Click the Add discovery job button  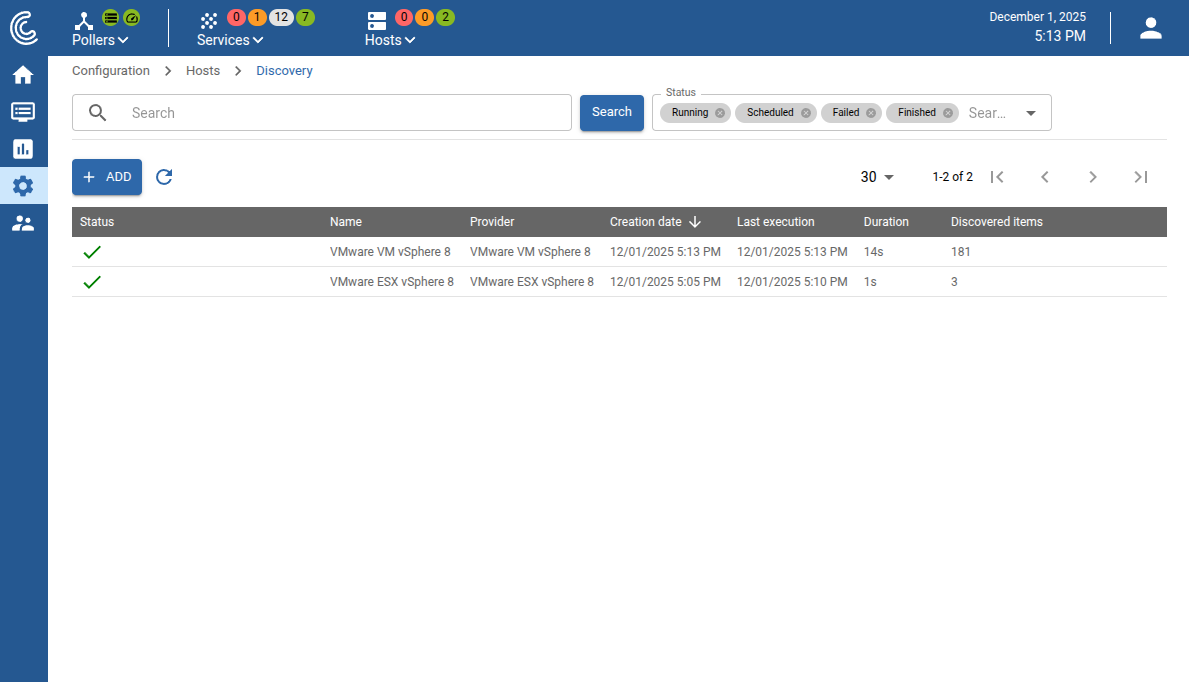[107, 177]
